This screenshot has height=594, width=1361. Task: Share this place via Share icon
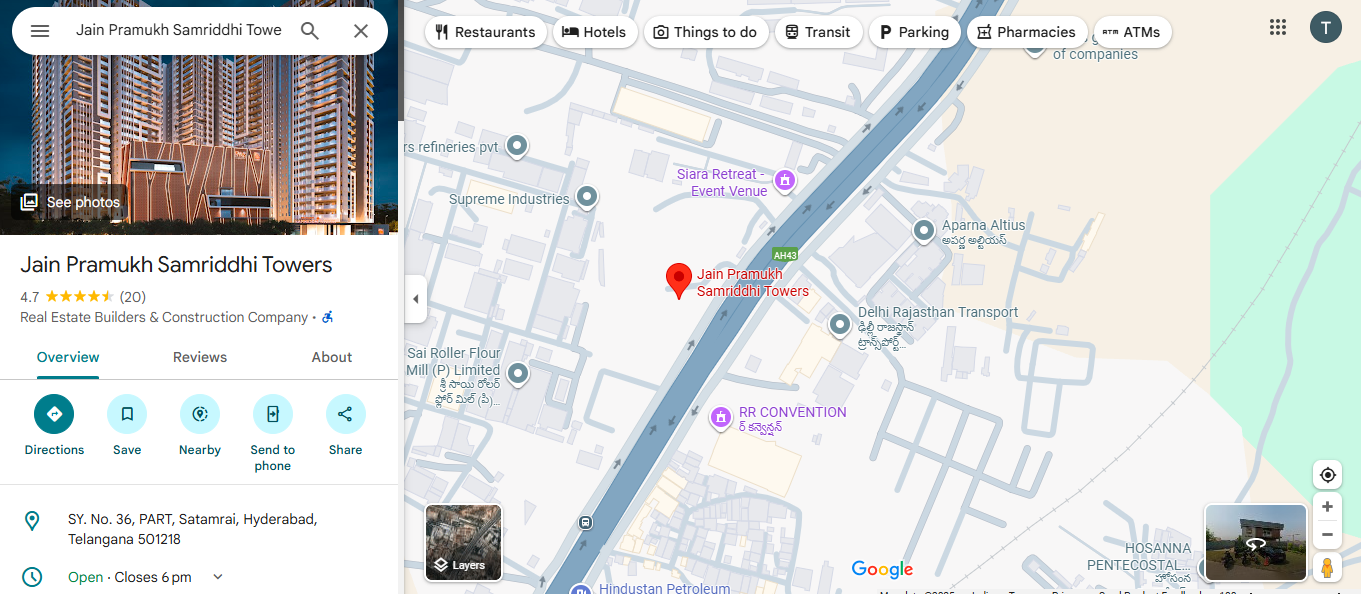(x=346, y=414)
